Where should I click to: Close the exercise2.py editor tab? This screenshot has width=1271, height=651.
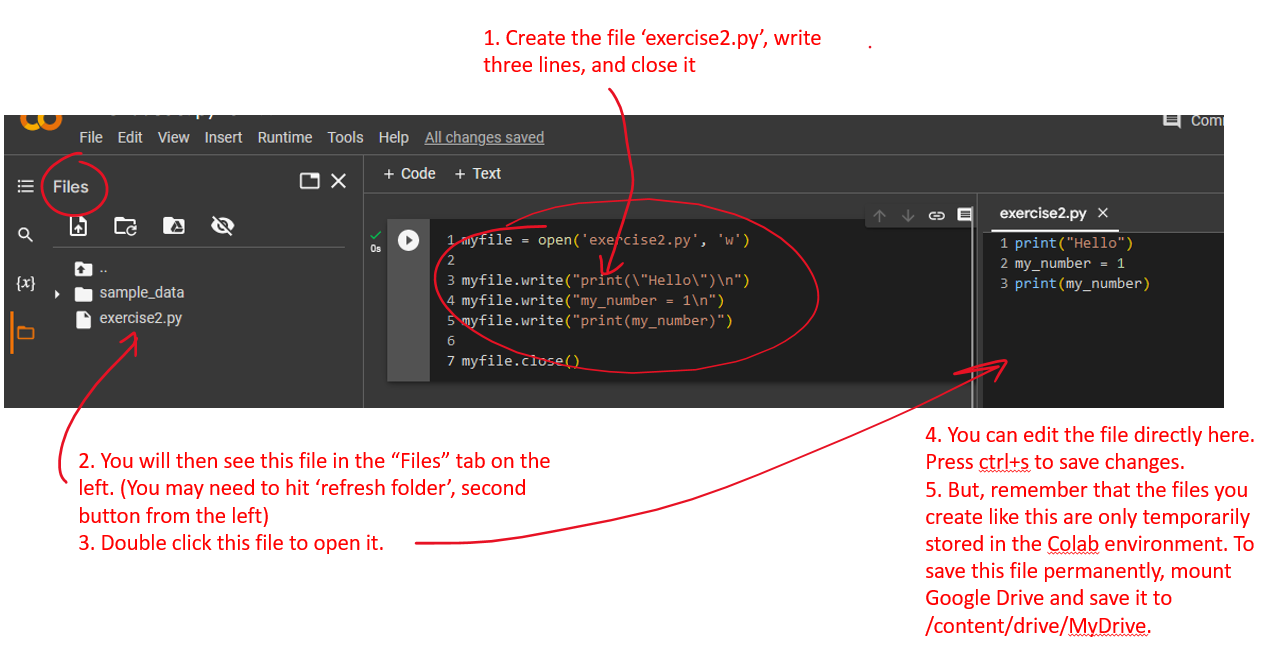coord(1103,213)
